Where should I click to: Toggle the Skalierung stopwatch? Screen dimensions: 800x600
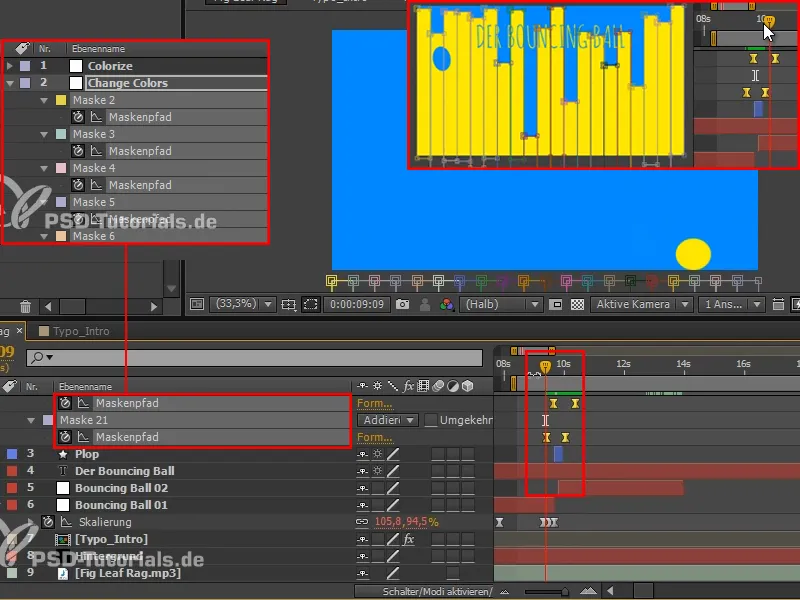point(48,522)
